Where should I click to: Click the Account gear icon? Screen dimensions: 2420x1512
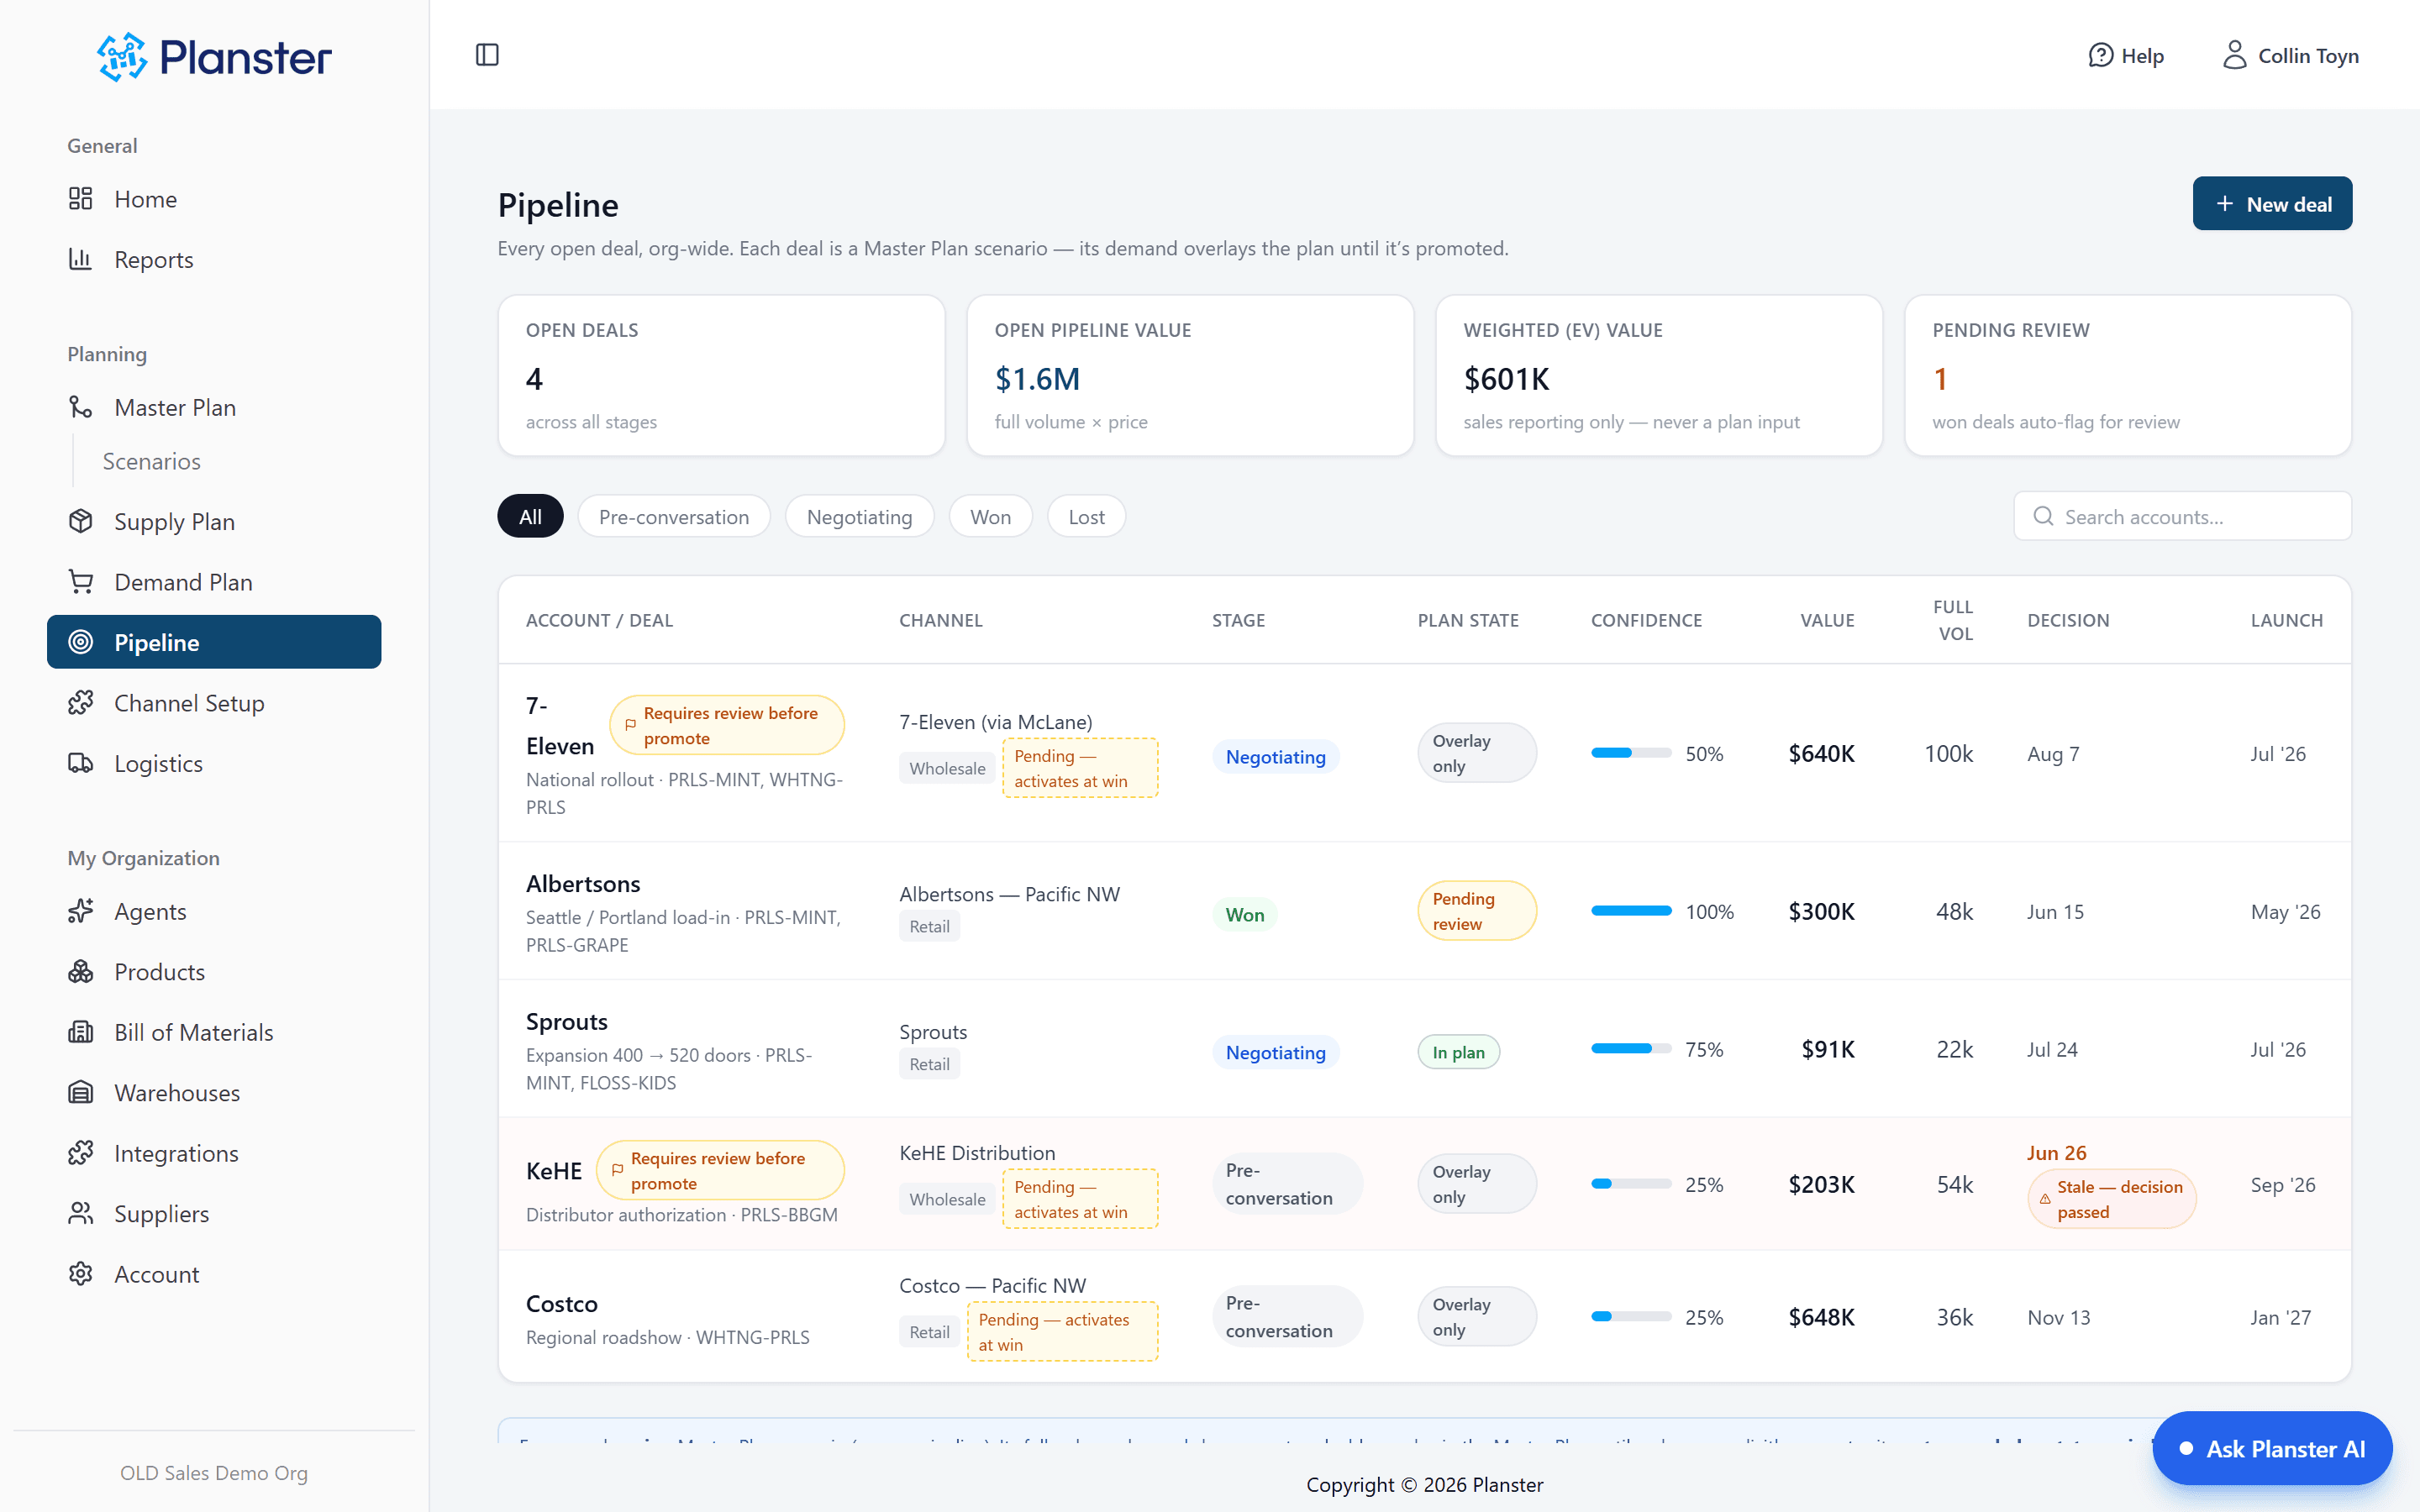[x=81, y=1274]
